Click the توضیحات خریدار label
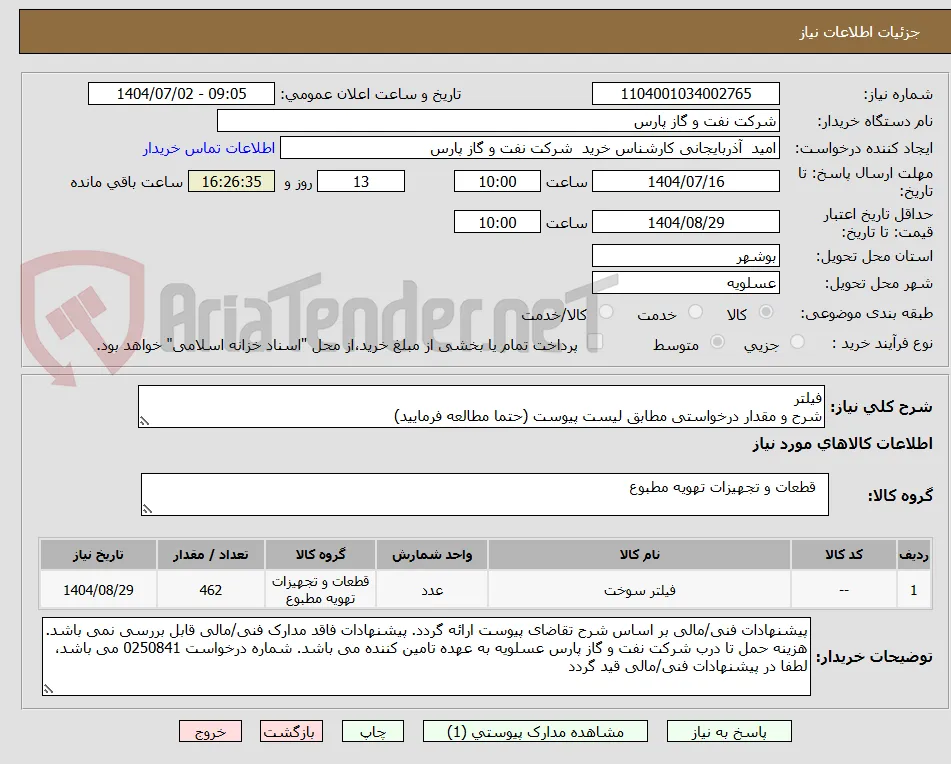Viewport: 951px width, 764px height. point(874,657)
